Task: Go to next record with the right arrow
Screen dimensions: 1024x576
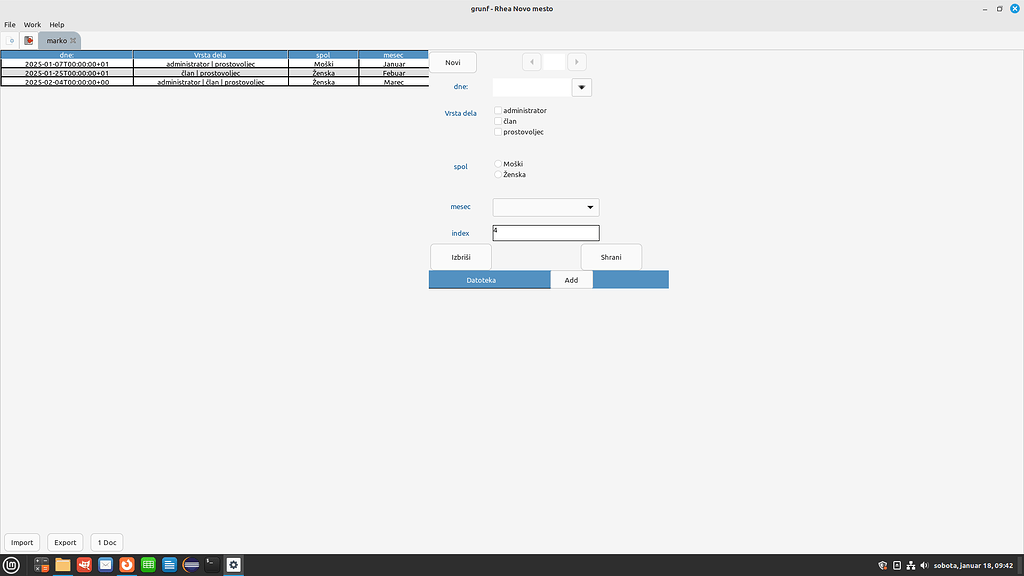Action: click(x=577, y=61)
